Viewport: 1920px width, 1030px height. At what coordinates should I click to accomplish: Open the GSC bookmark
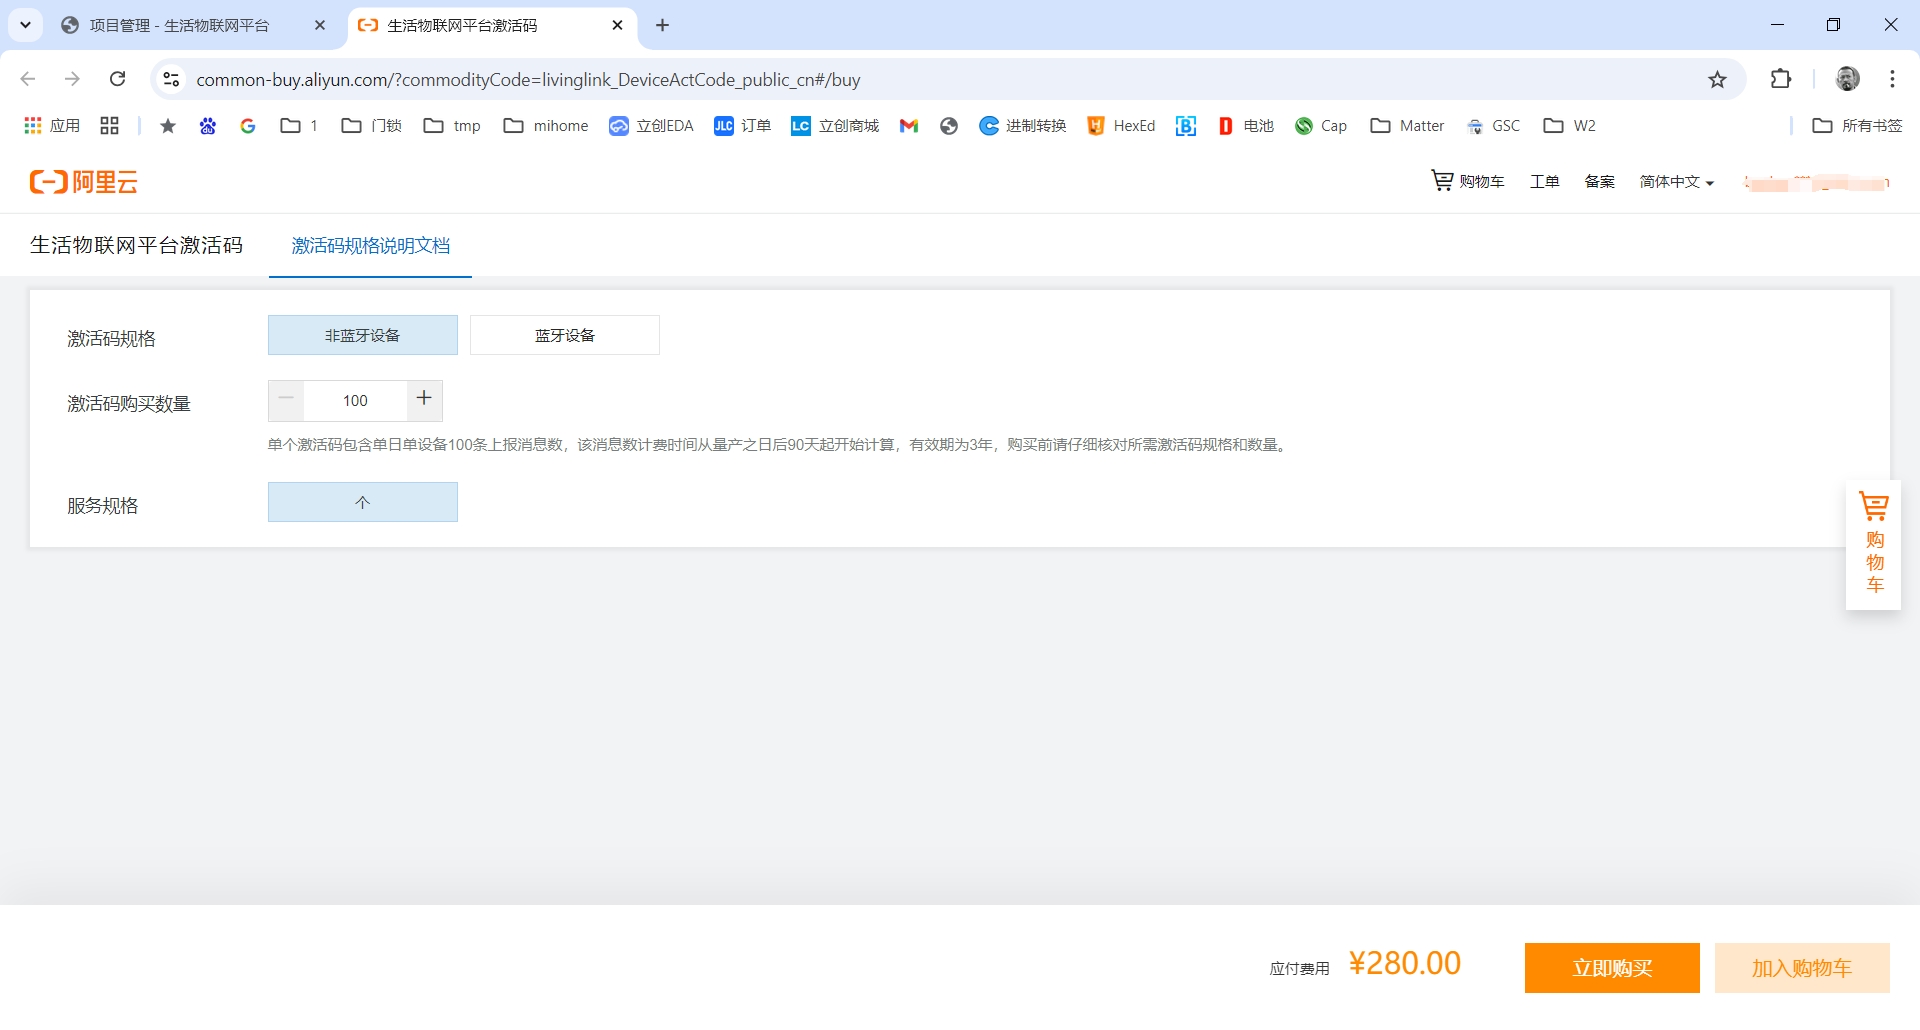click(1493, 125)
